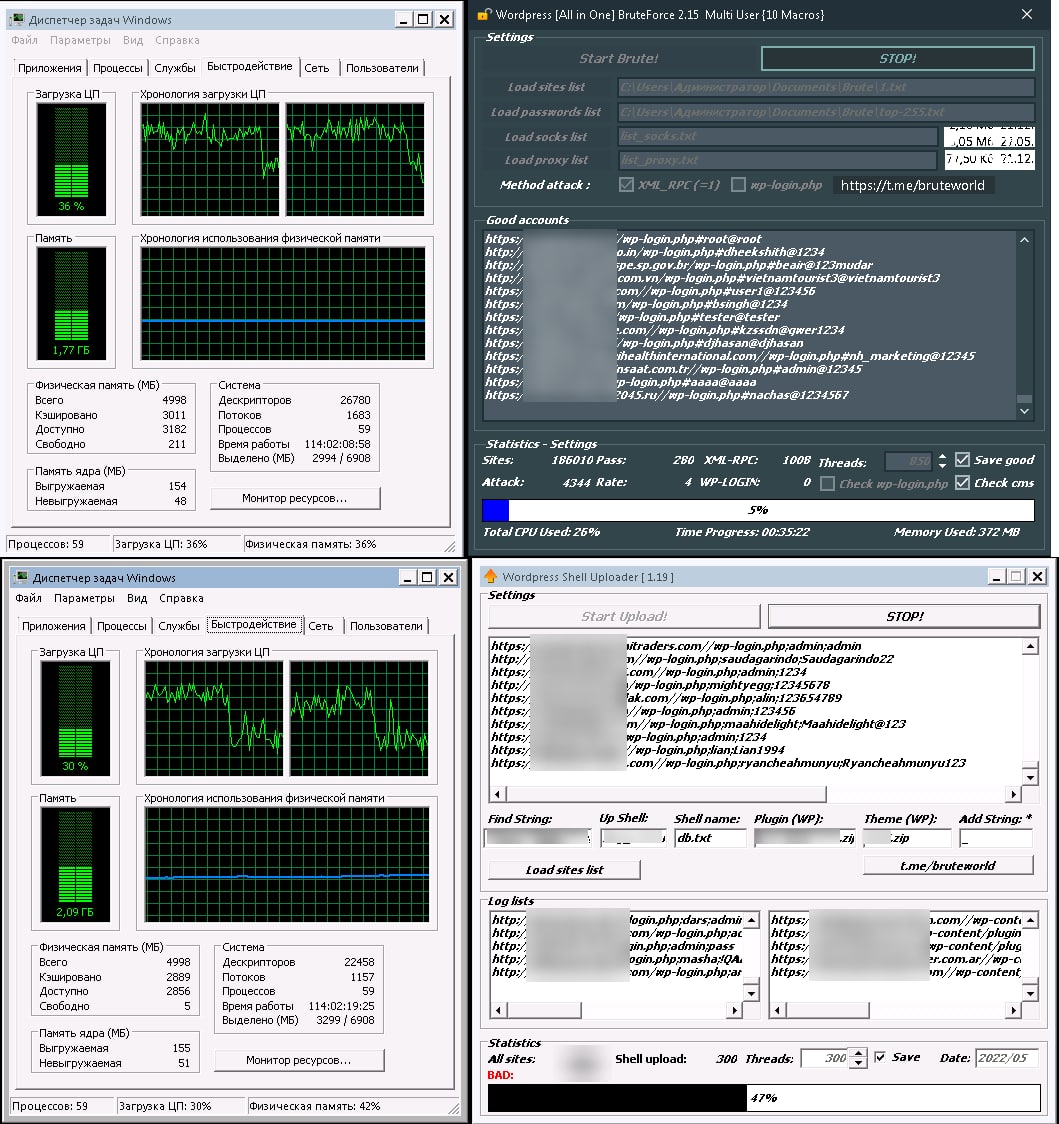Open Пользователи tab in 30% CPU Task Manager

(x=386, y=626)
